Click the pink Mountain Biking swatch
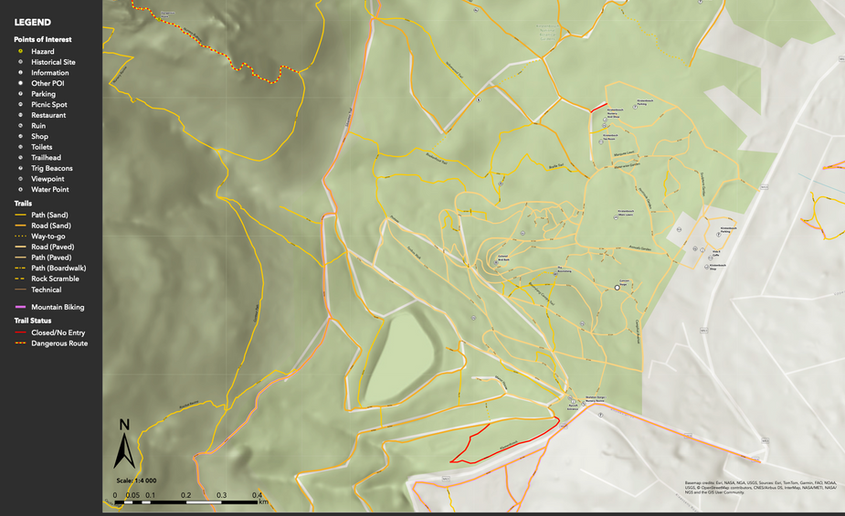Viewport: 845px width, 516px height. pyautogui.click(x=20, y=307)
